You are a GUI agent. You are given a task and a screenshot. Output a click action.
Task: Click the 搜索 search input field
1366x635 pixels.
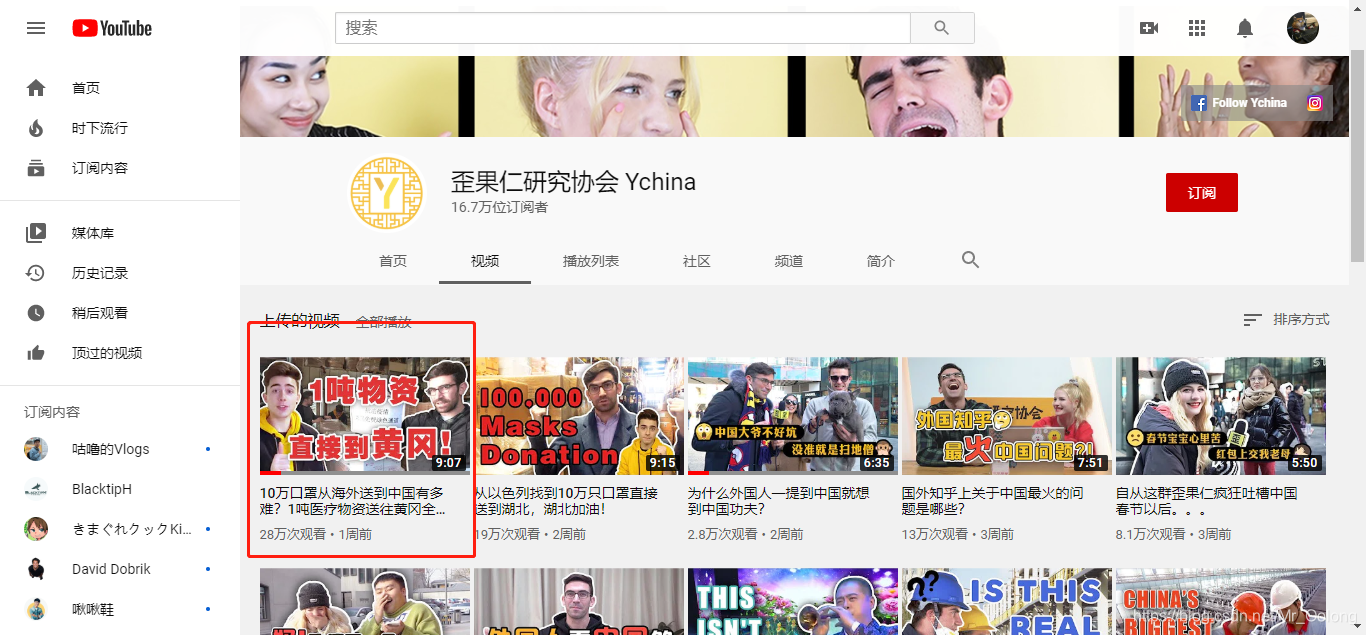(623, 28)
